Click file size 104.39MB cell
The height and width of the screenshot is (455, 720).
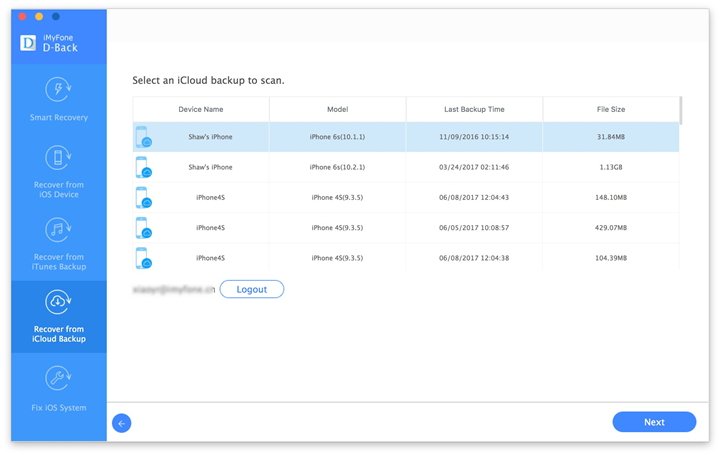click(611, 258)
